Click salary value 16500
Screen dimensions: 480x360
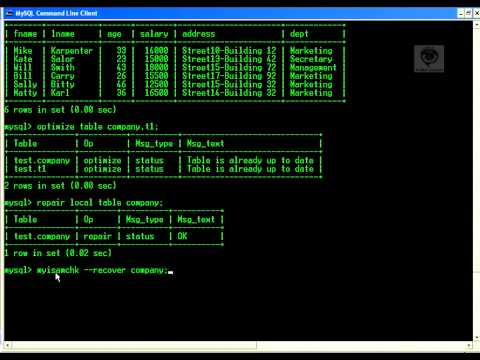point(156,93)
